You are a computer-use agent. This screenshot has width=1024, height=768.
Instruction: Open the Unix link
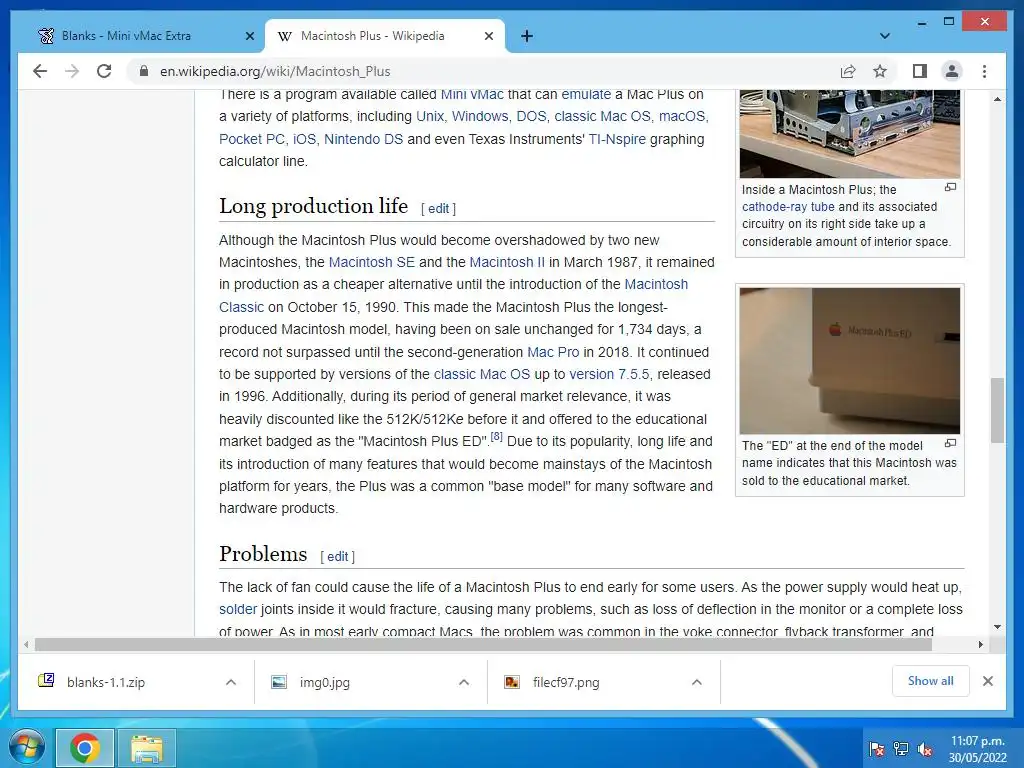(x=430, y=116)
